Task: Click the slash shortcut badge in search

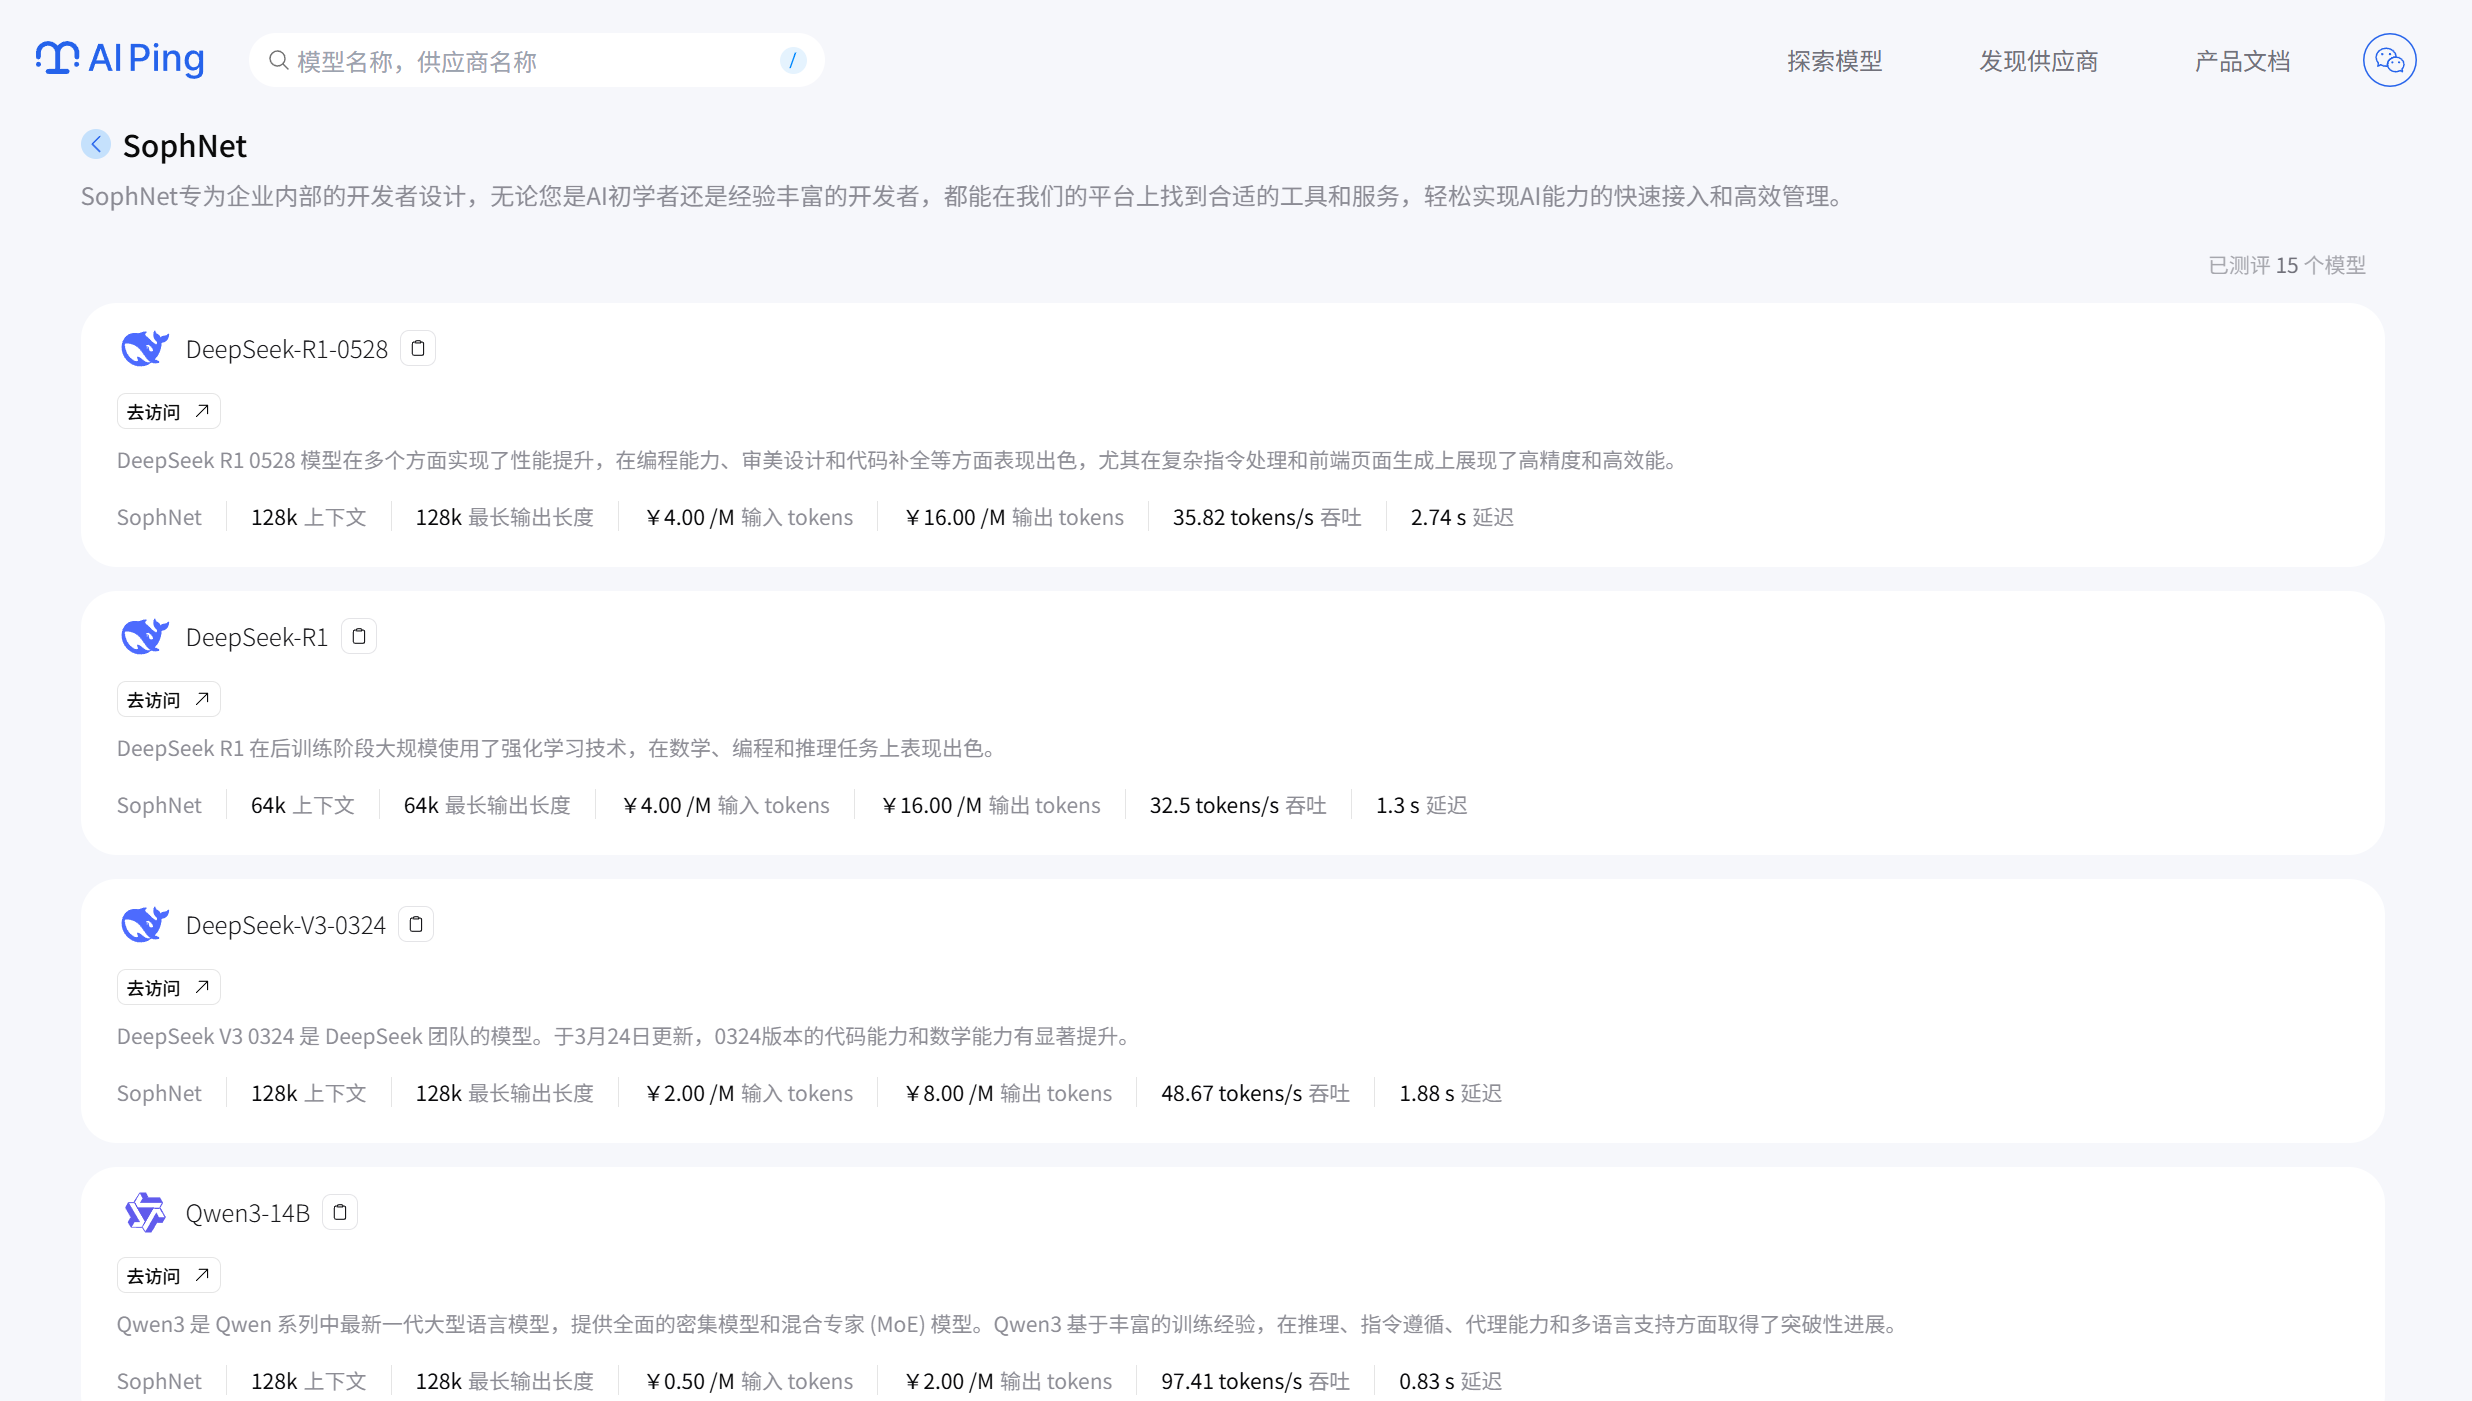Action: [793, 60]
